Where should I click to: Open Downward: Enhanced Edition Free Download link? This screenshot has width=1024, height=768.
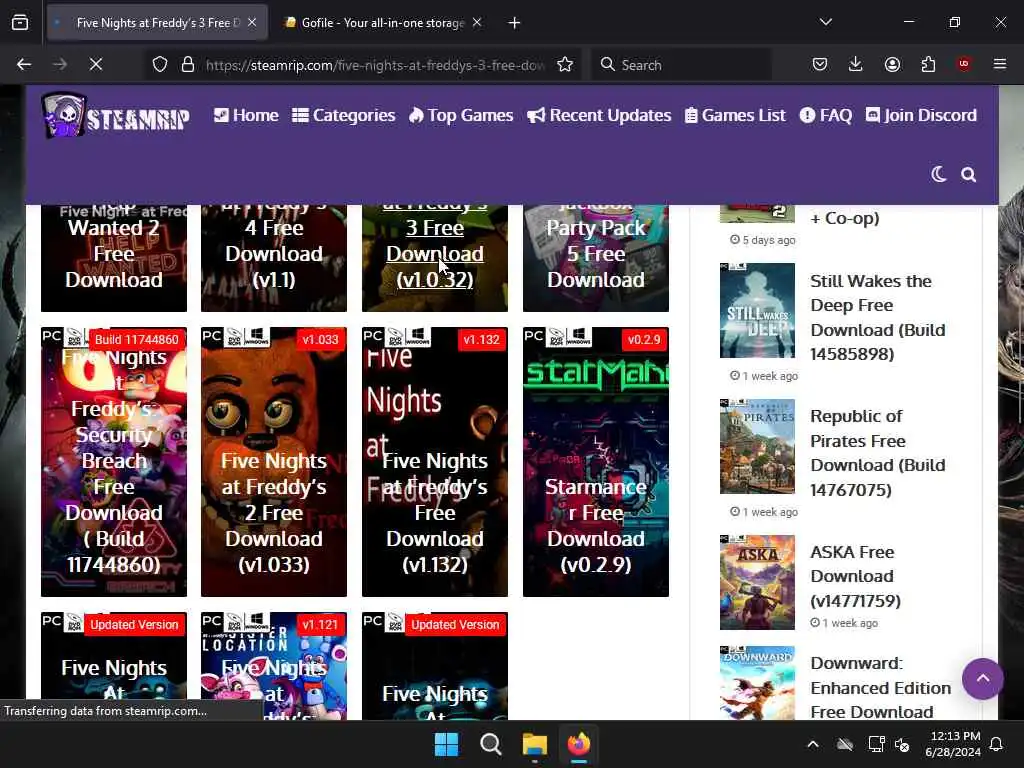click(x=880, y=687)
